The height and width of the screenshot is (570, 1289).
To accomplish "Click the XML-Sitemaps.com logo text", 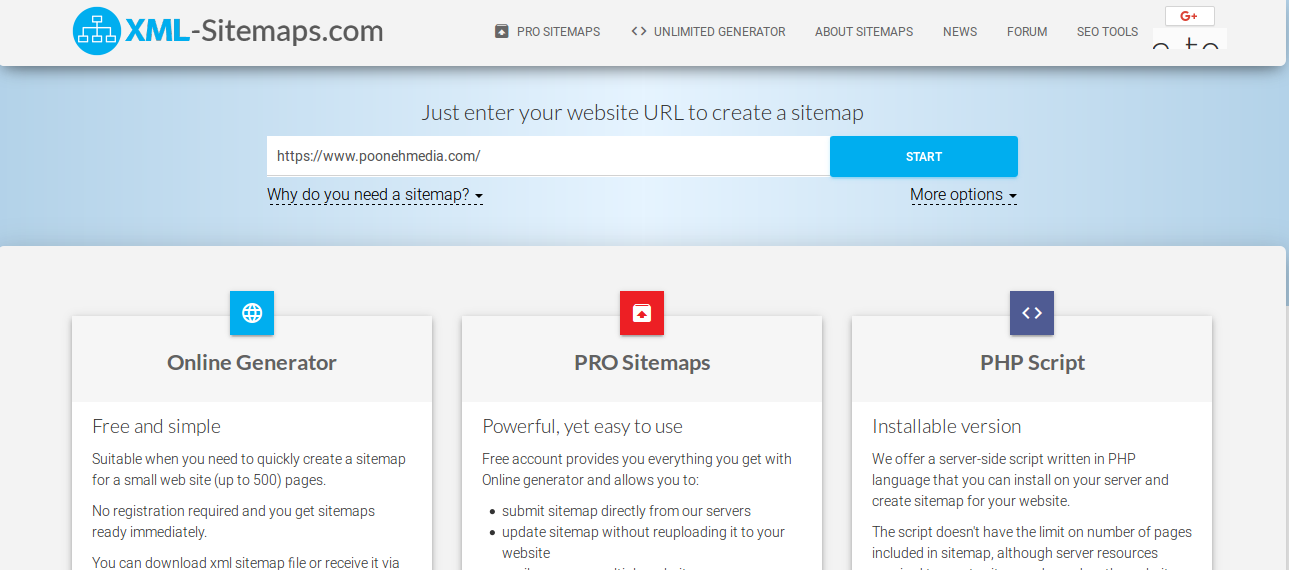I will tap(254, 31).
